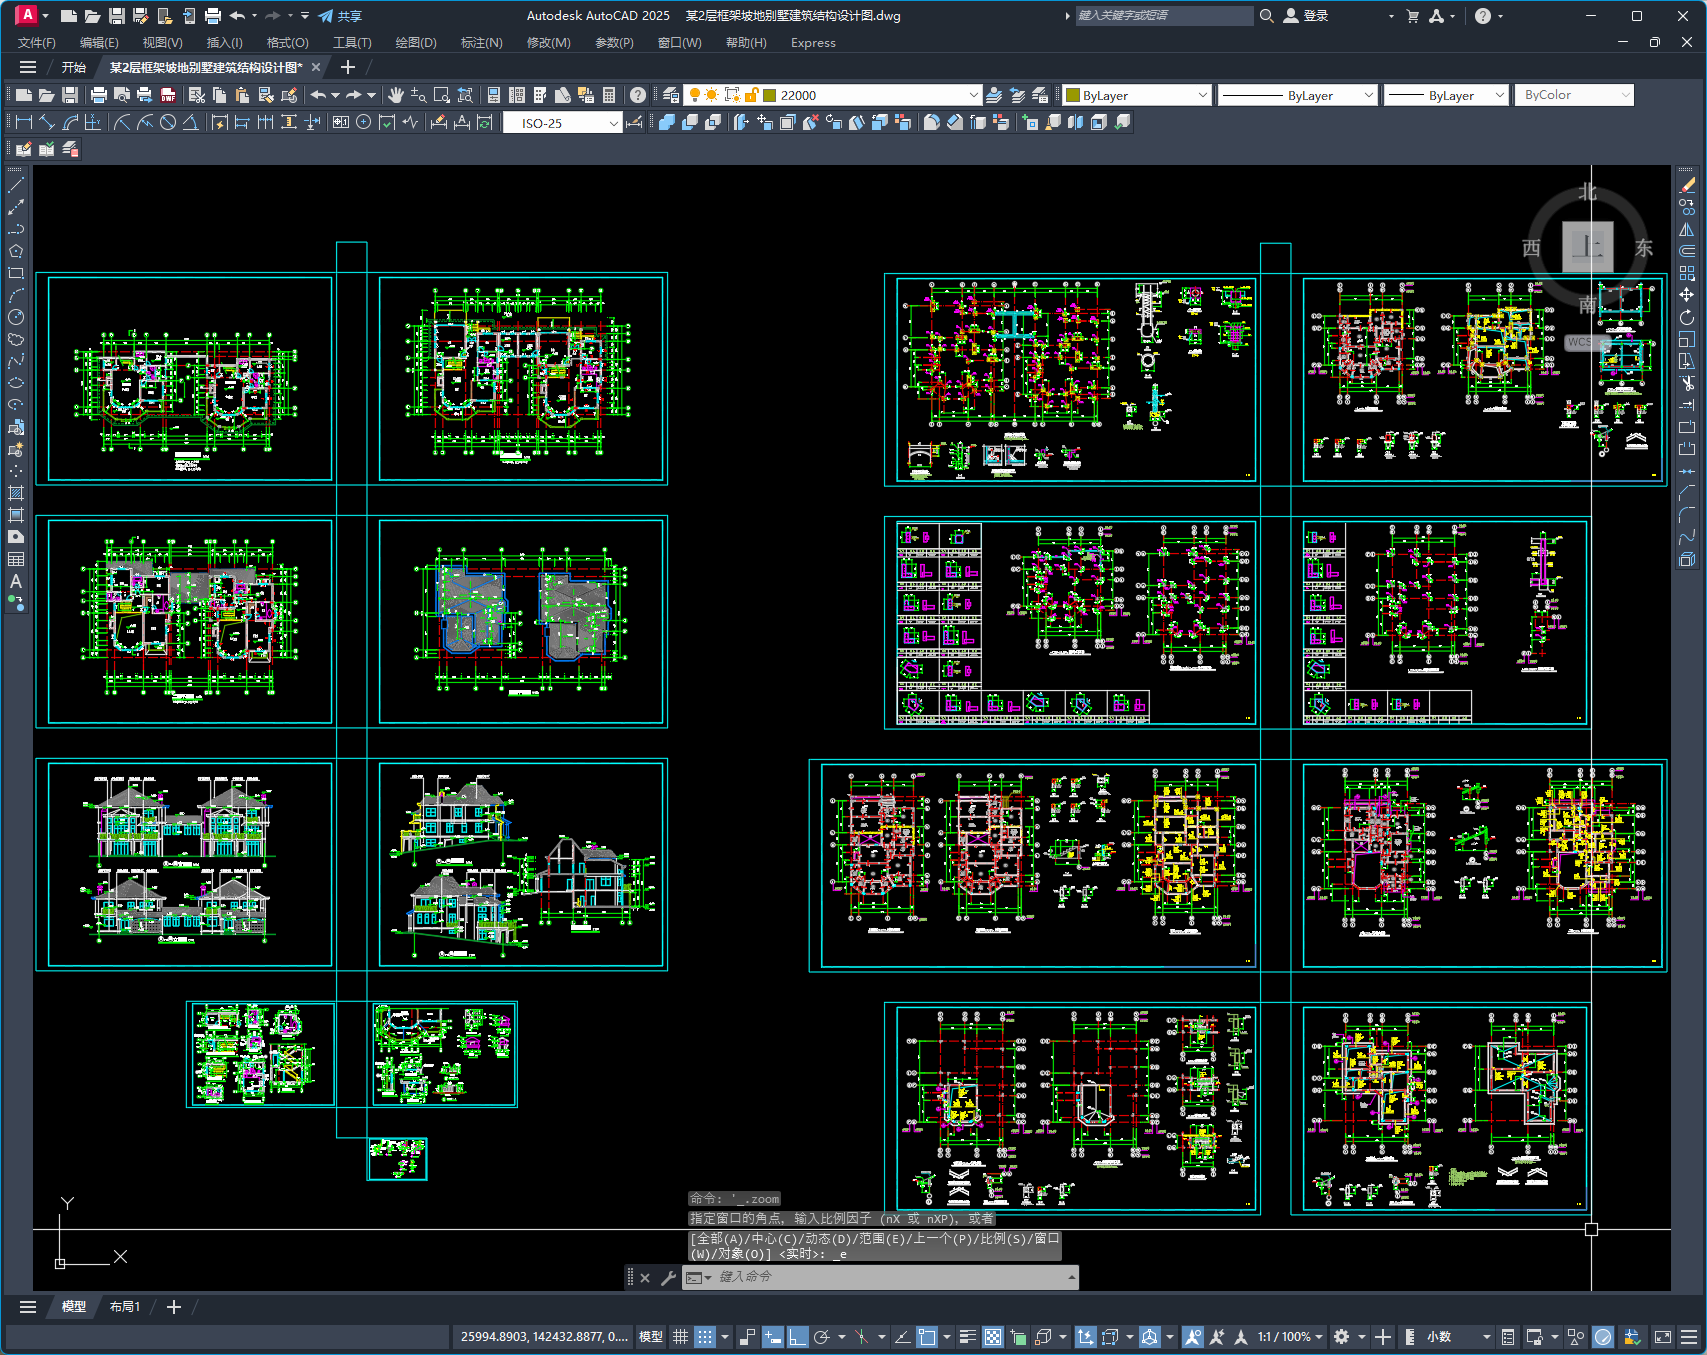Expand the ByColor plot style dropdown
This screenshot has height=1355, width=1707.
(x=1574, y=95)
